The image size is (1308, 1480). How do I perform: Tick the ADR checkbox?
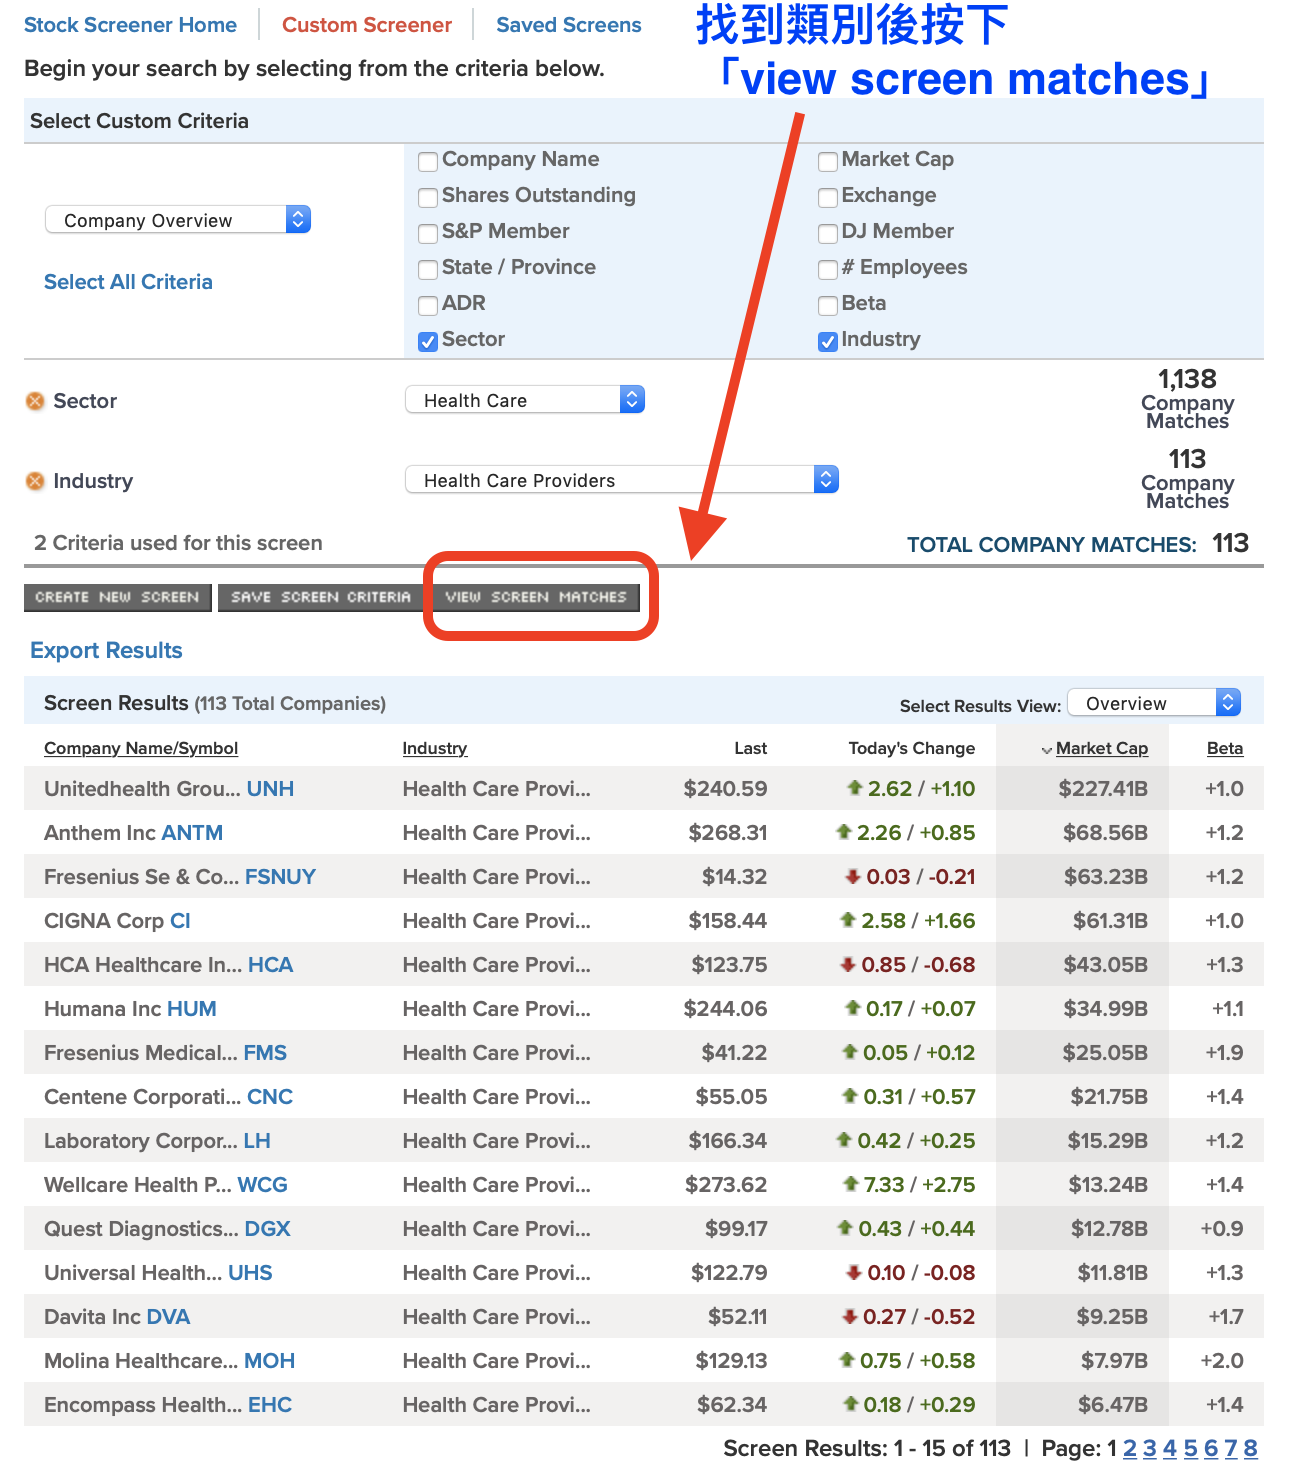(x=428, y=305)
